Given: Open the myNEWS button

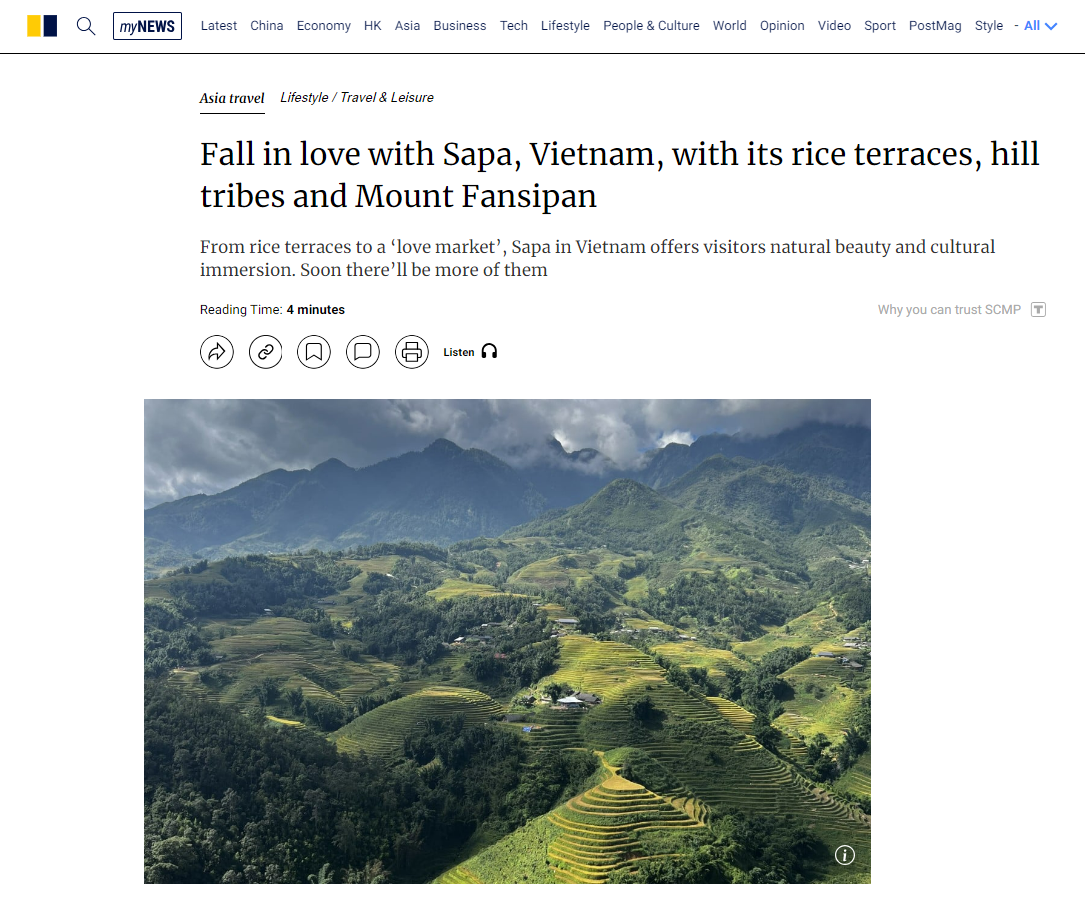Looking at the screenshot, I should [x=147, y=26].
